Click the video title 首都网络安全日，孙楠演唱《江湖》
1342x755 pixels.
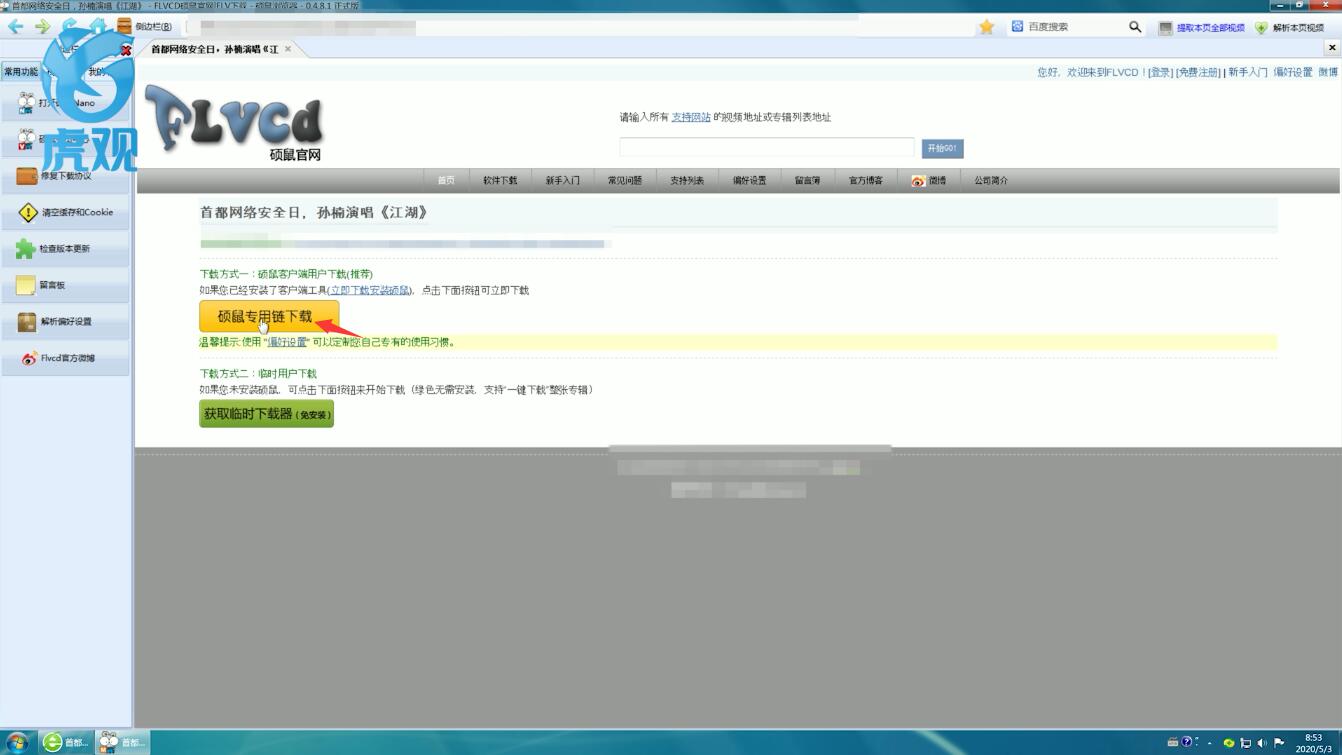point(314,213)
